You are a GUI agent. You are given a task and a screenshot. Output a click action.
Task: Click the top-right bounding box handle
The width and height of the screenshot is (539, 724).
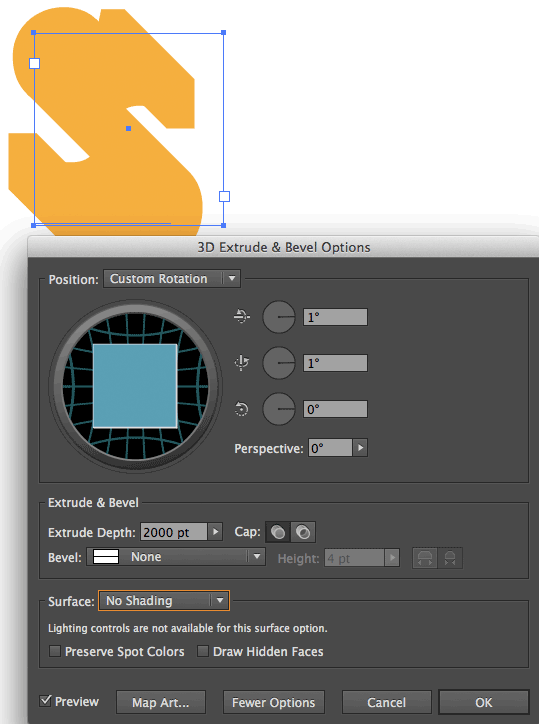(x=224, y=33)
